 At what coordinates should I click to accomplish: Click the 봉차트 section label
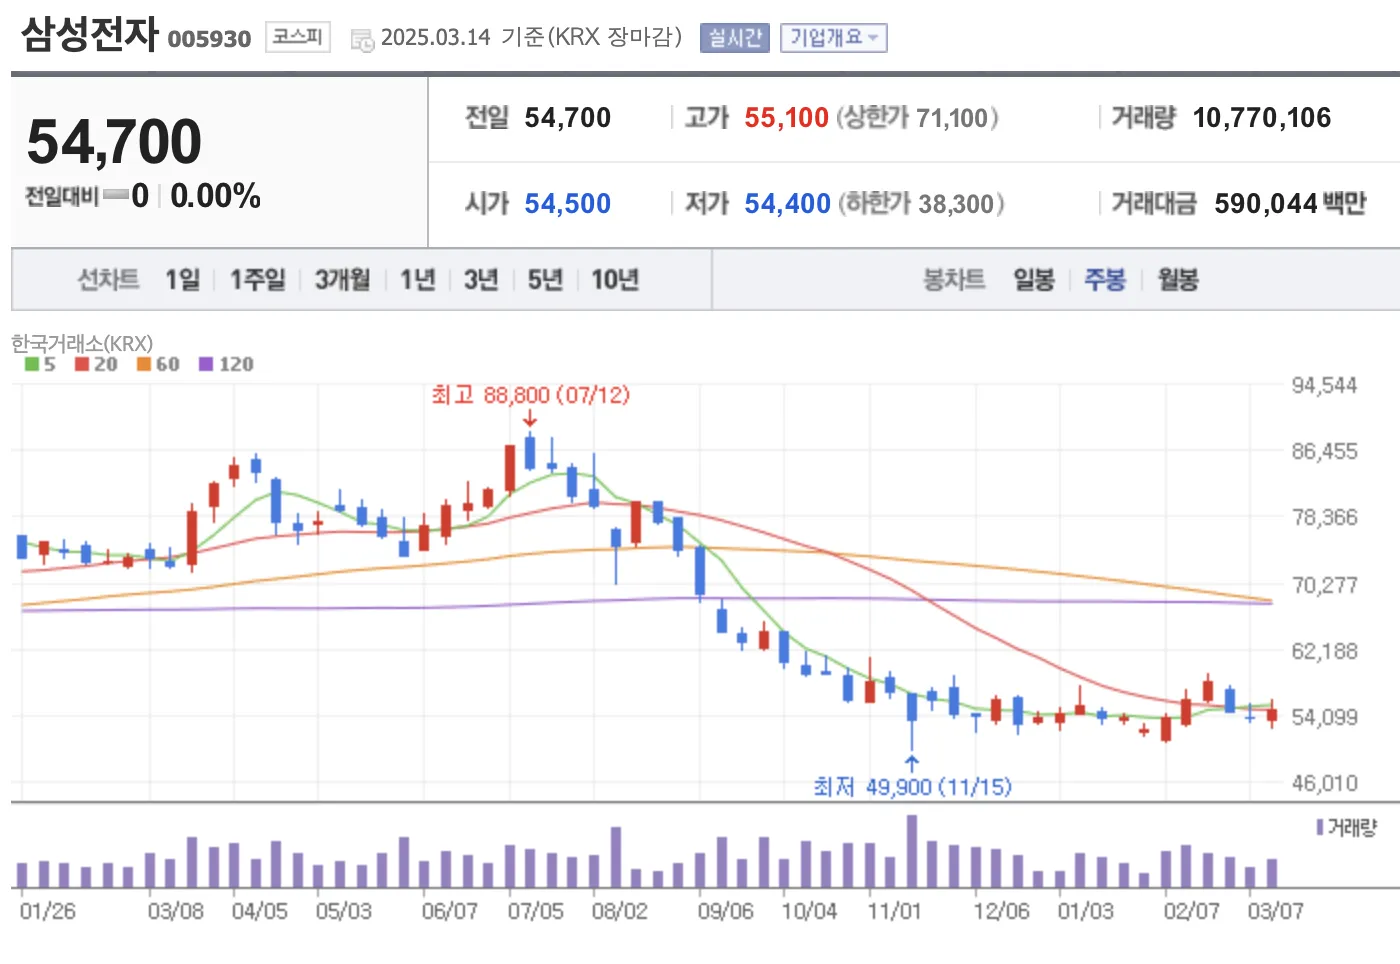click(953, 279)
